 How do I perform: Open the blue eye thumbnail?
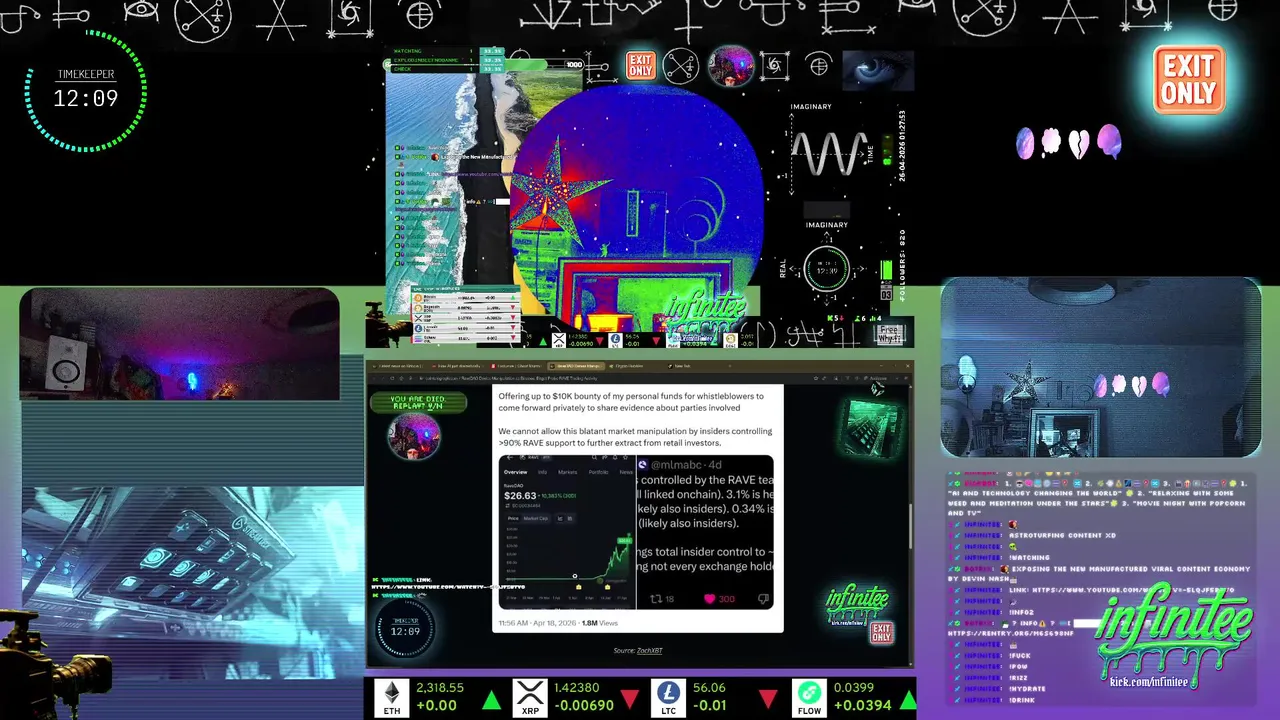[878, 70]
